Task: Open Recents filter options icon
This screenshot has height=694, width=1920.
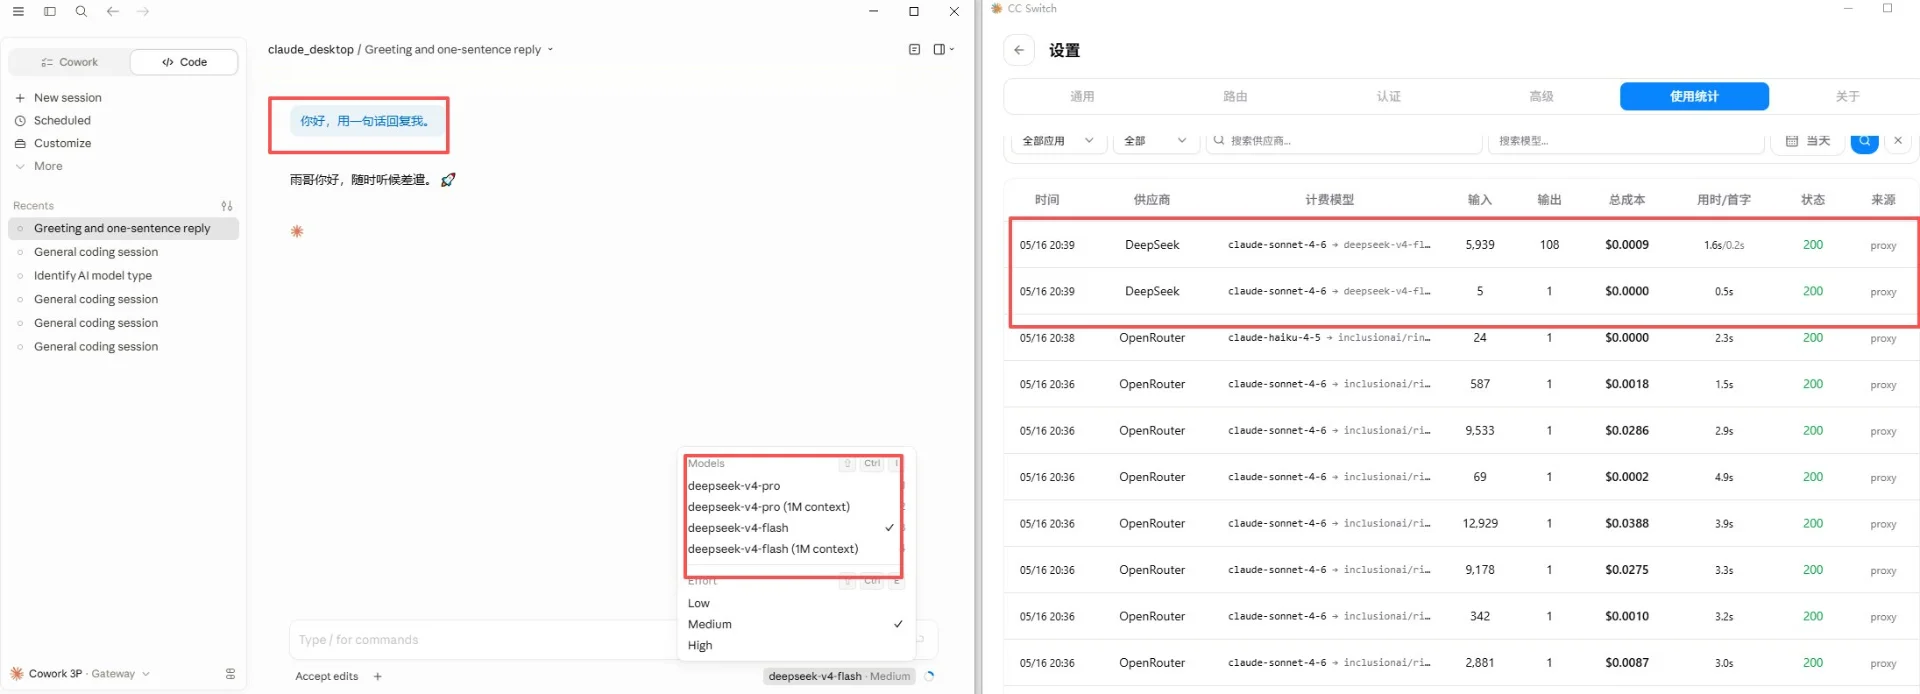Action: (x=227, y=206)
